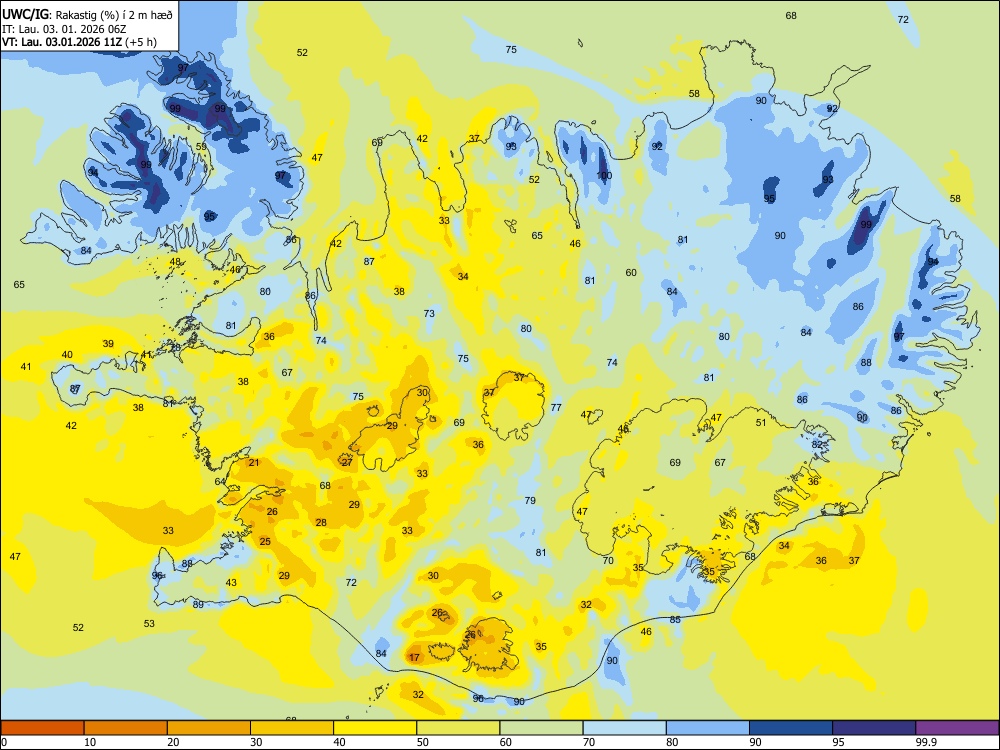This screenshot has height=750, width=1000.
Task: Pick the 20–30 legend color block
Action: point(209,728)
